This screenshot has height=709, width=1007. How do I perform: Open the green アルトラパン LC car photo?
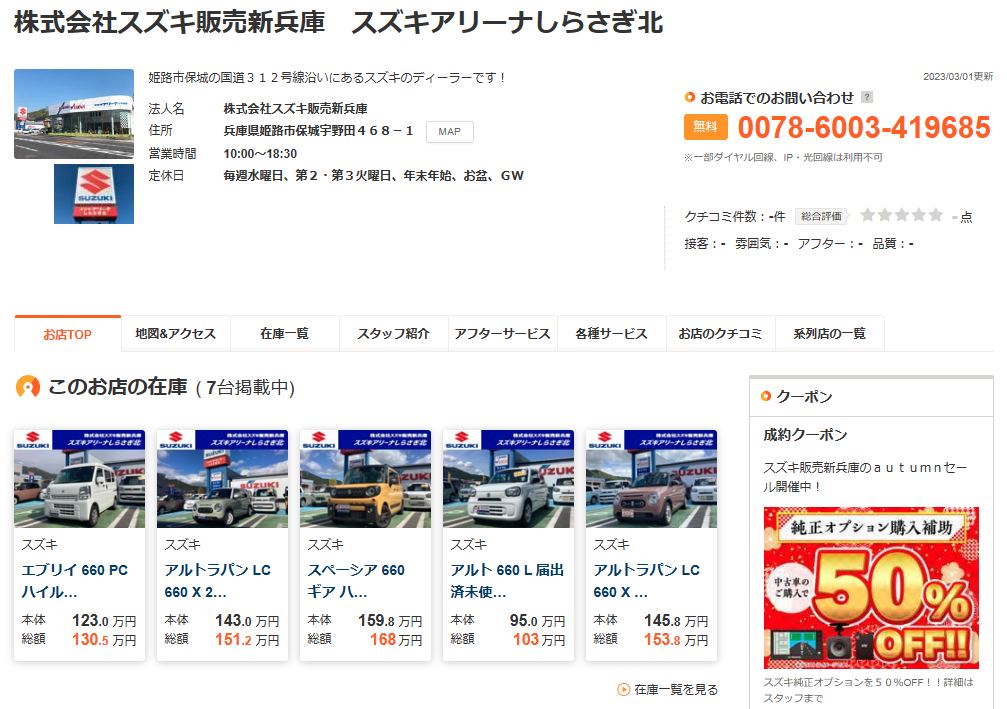(x=222, y=479)
